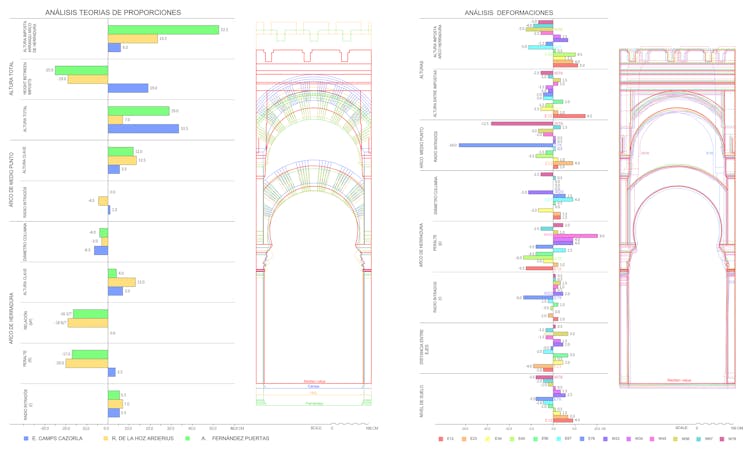Click the arch deformation drawing on the far right
This screenshot has width=754, height=449.
[x=678, y=220]
